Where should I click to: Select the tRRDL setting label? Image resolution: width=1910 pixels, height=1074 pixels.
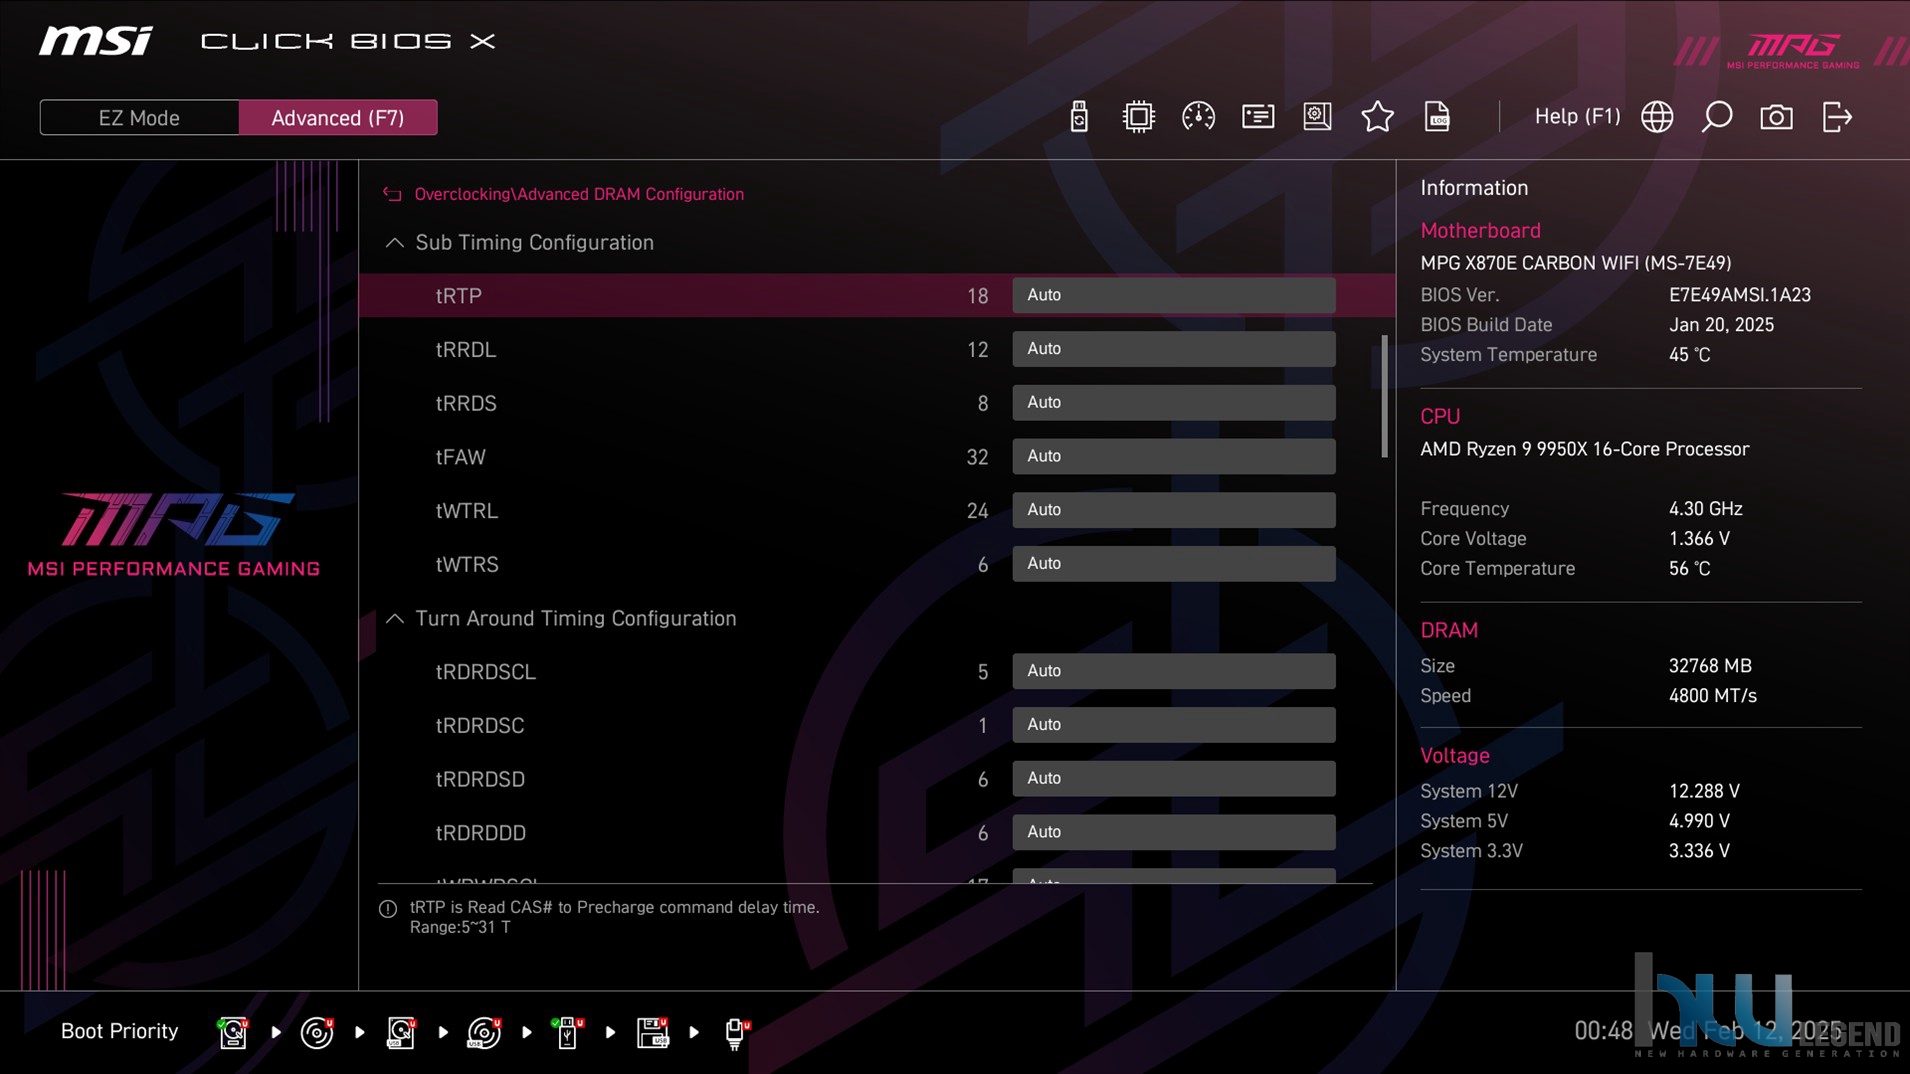click(465, 350)
